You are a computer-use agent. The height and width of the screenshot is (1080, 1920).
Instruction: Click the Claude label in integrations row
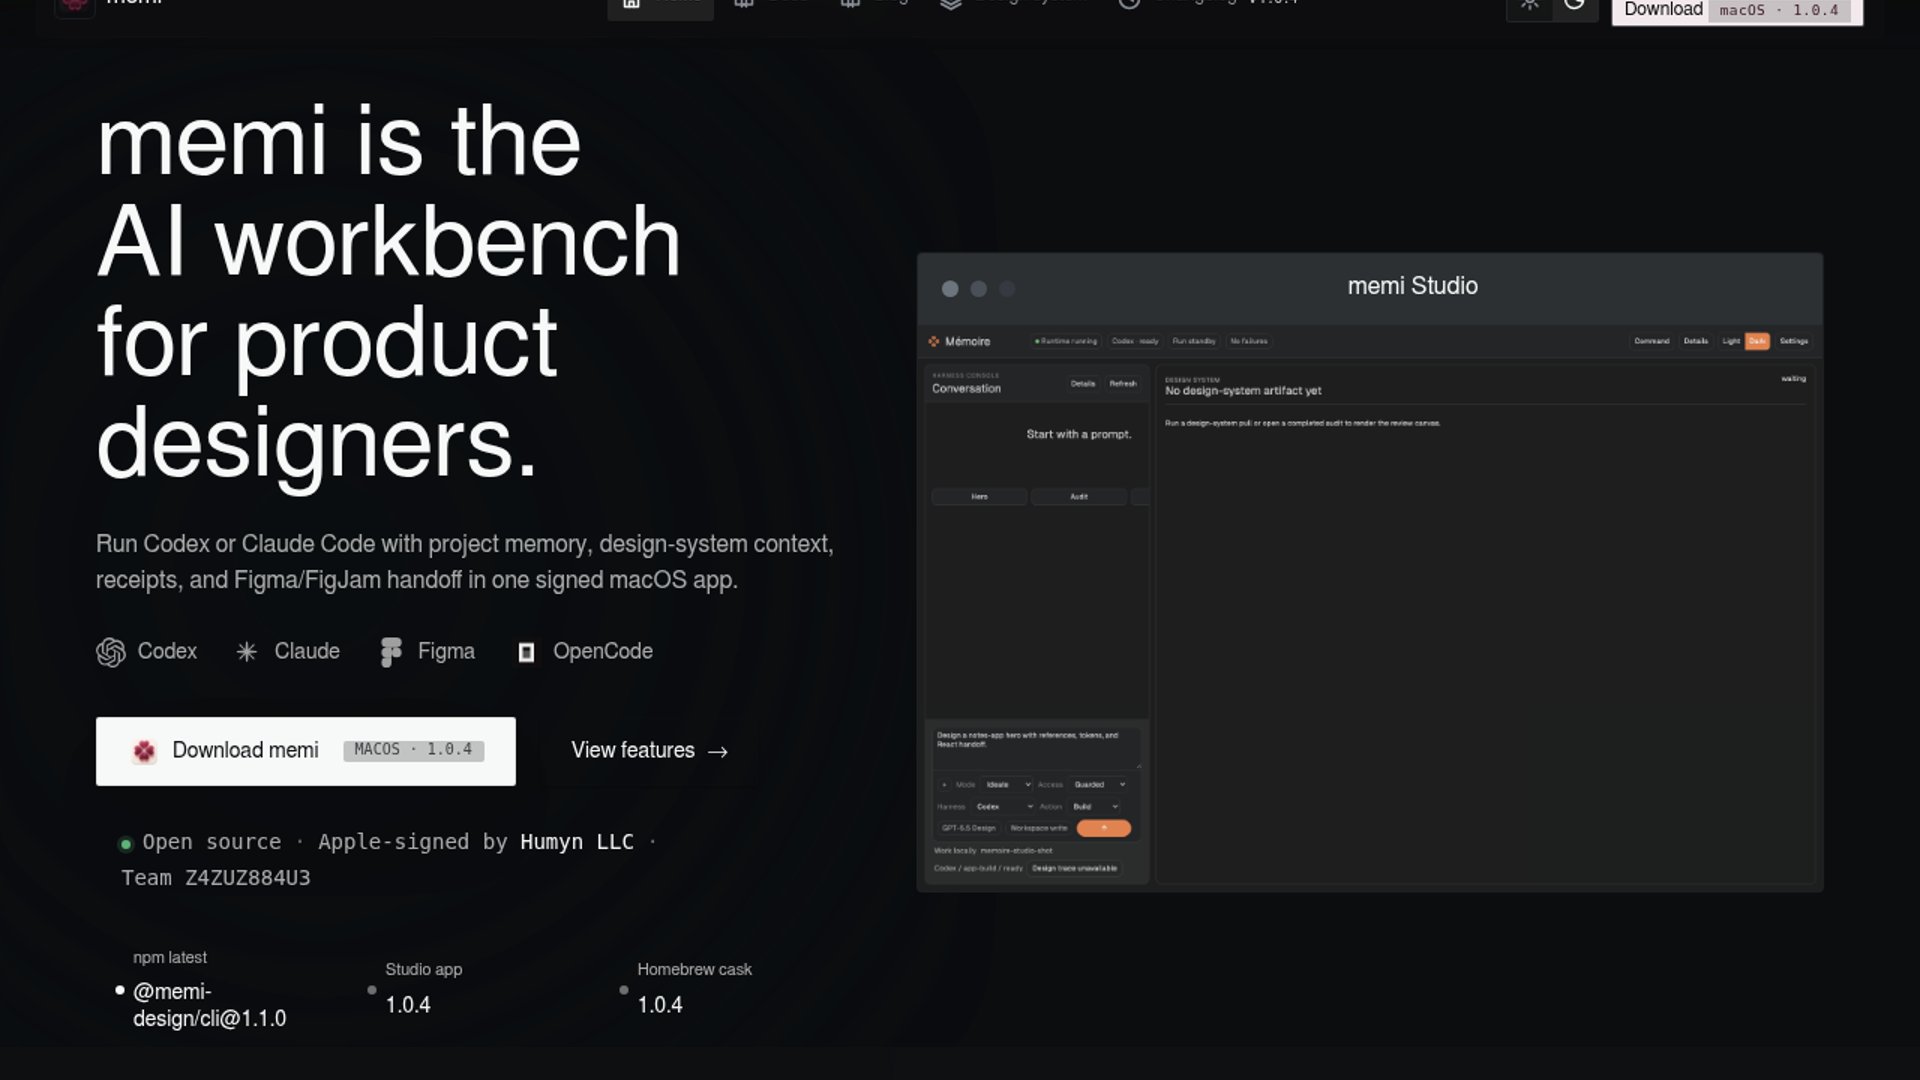(x=307, y=651)
